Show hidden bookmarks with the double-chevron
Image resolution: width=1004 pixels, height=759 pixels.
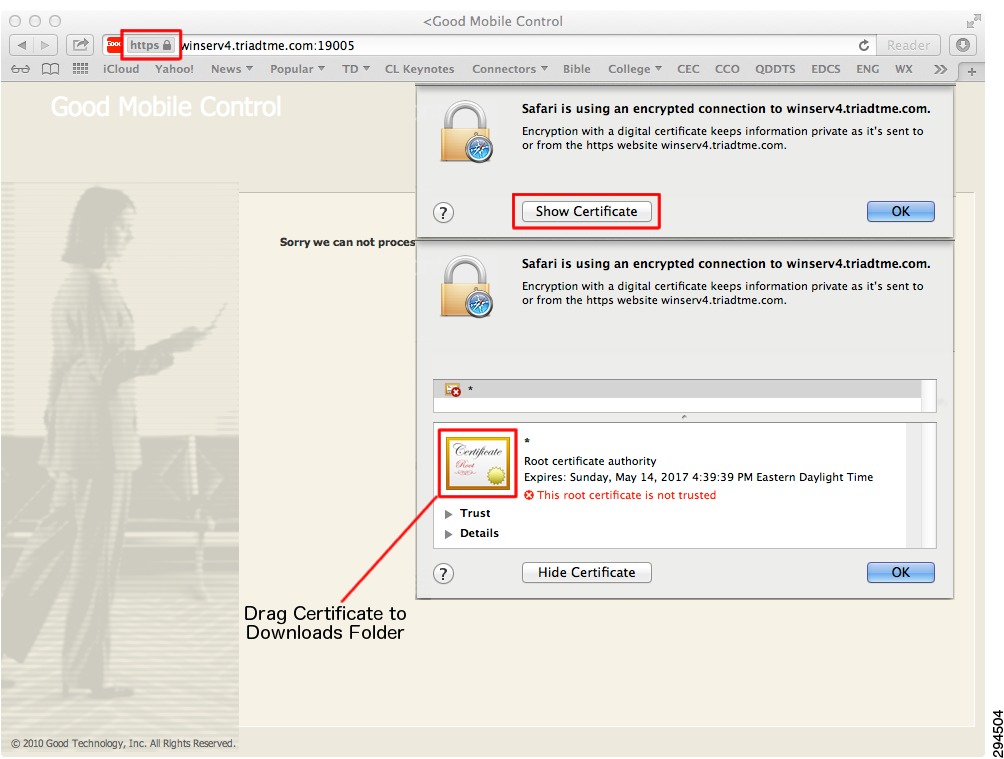click(940, 69)
